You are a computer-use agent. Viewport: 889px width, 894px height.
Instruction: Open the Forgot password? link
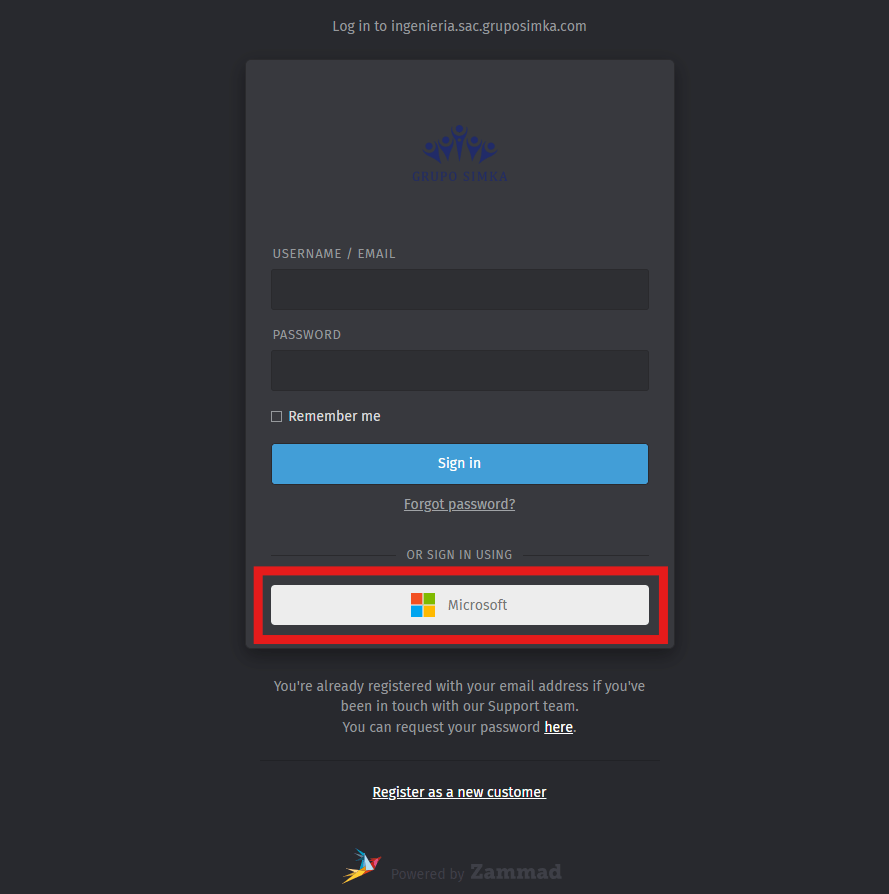coord(460,504)
